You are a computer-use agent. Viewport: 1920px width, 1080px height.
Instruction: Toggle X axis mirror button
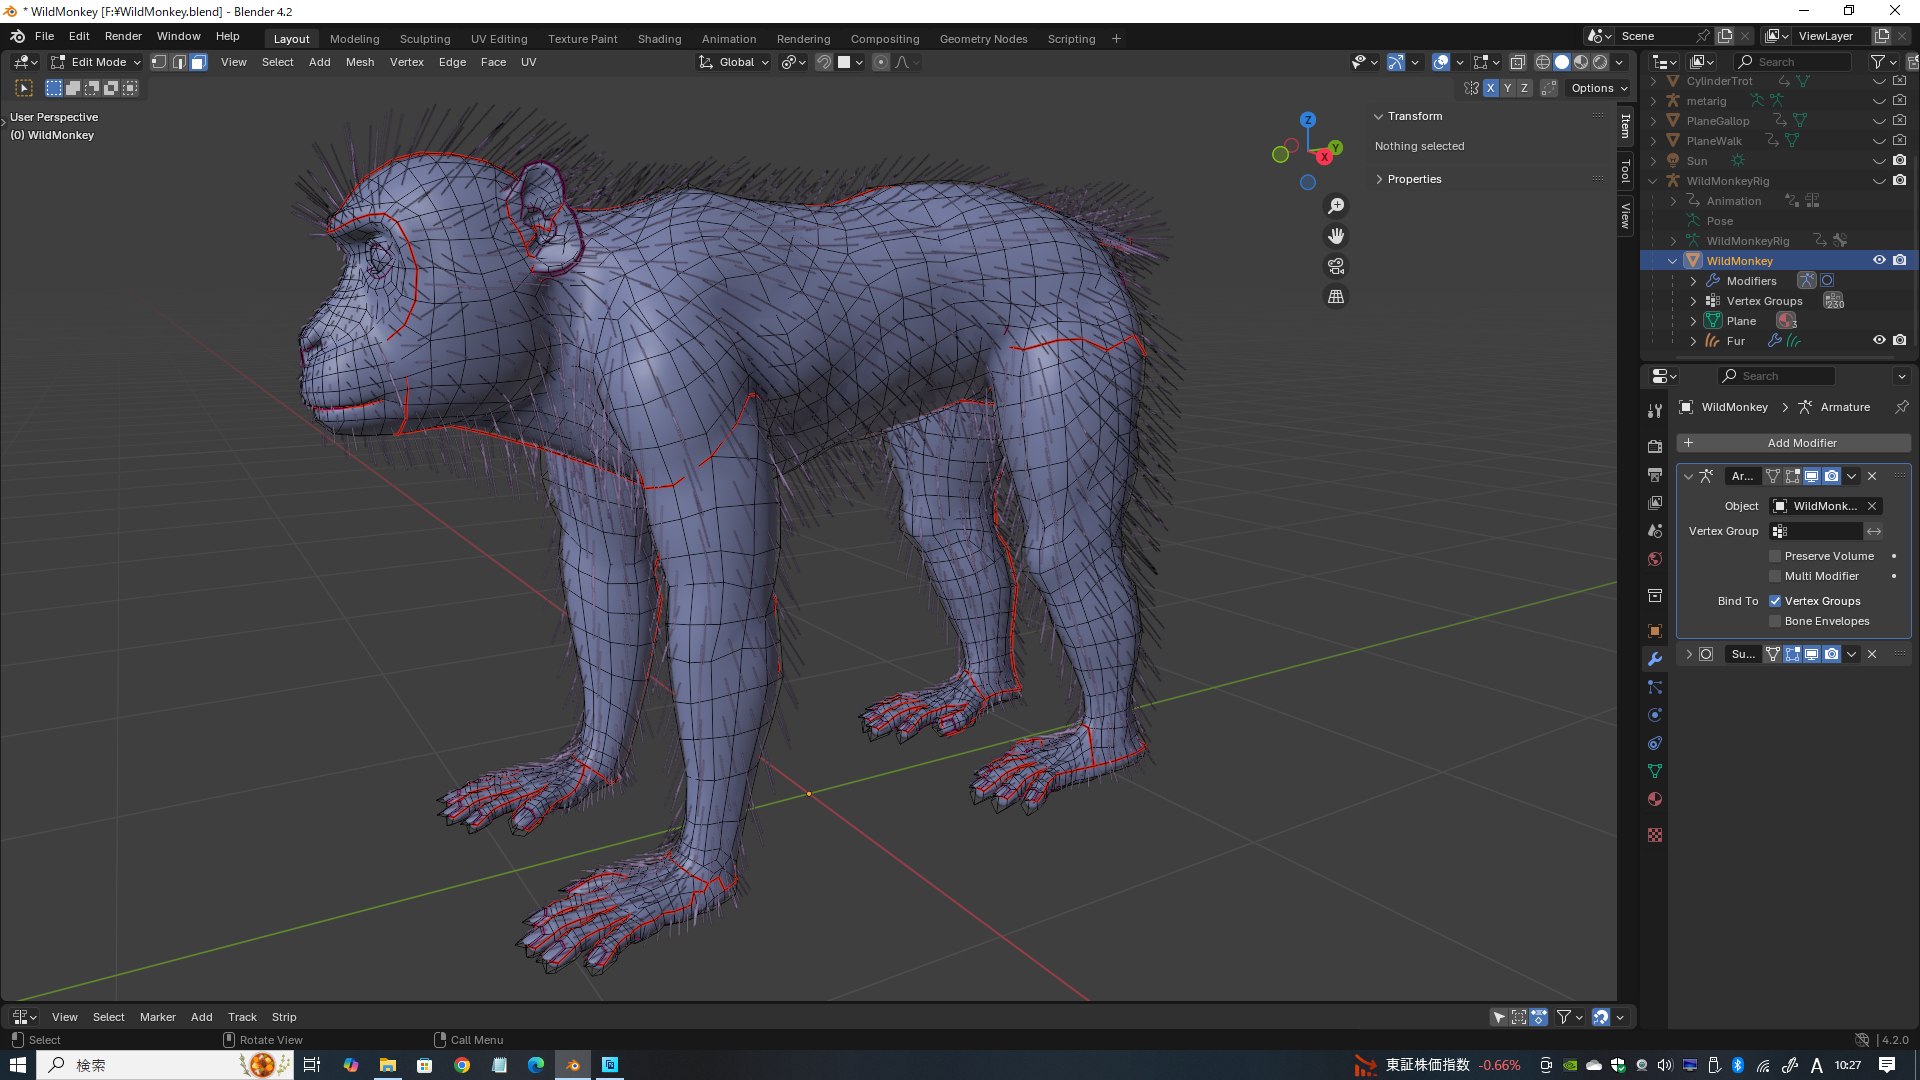click(x=1490, y=88)
